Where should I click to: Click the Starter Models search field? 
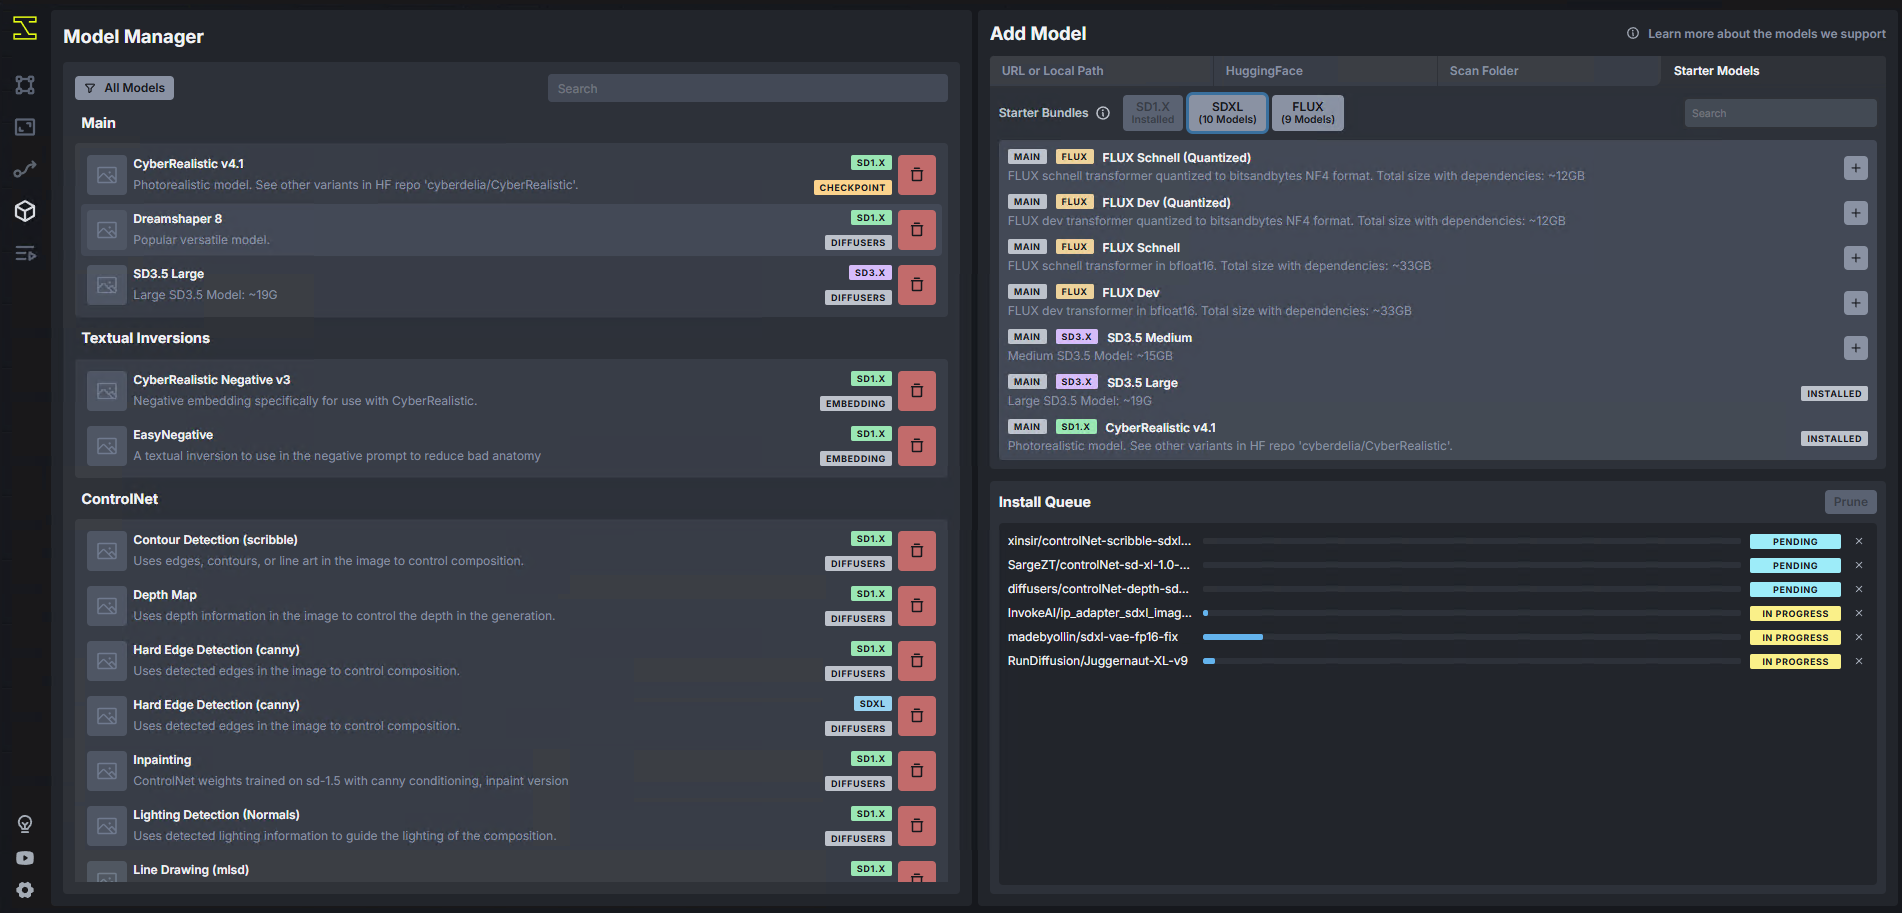[1780, 113]
